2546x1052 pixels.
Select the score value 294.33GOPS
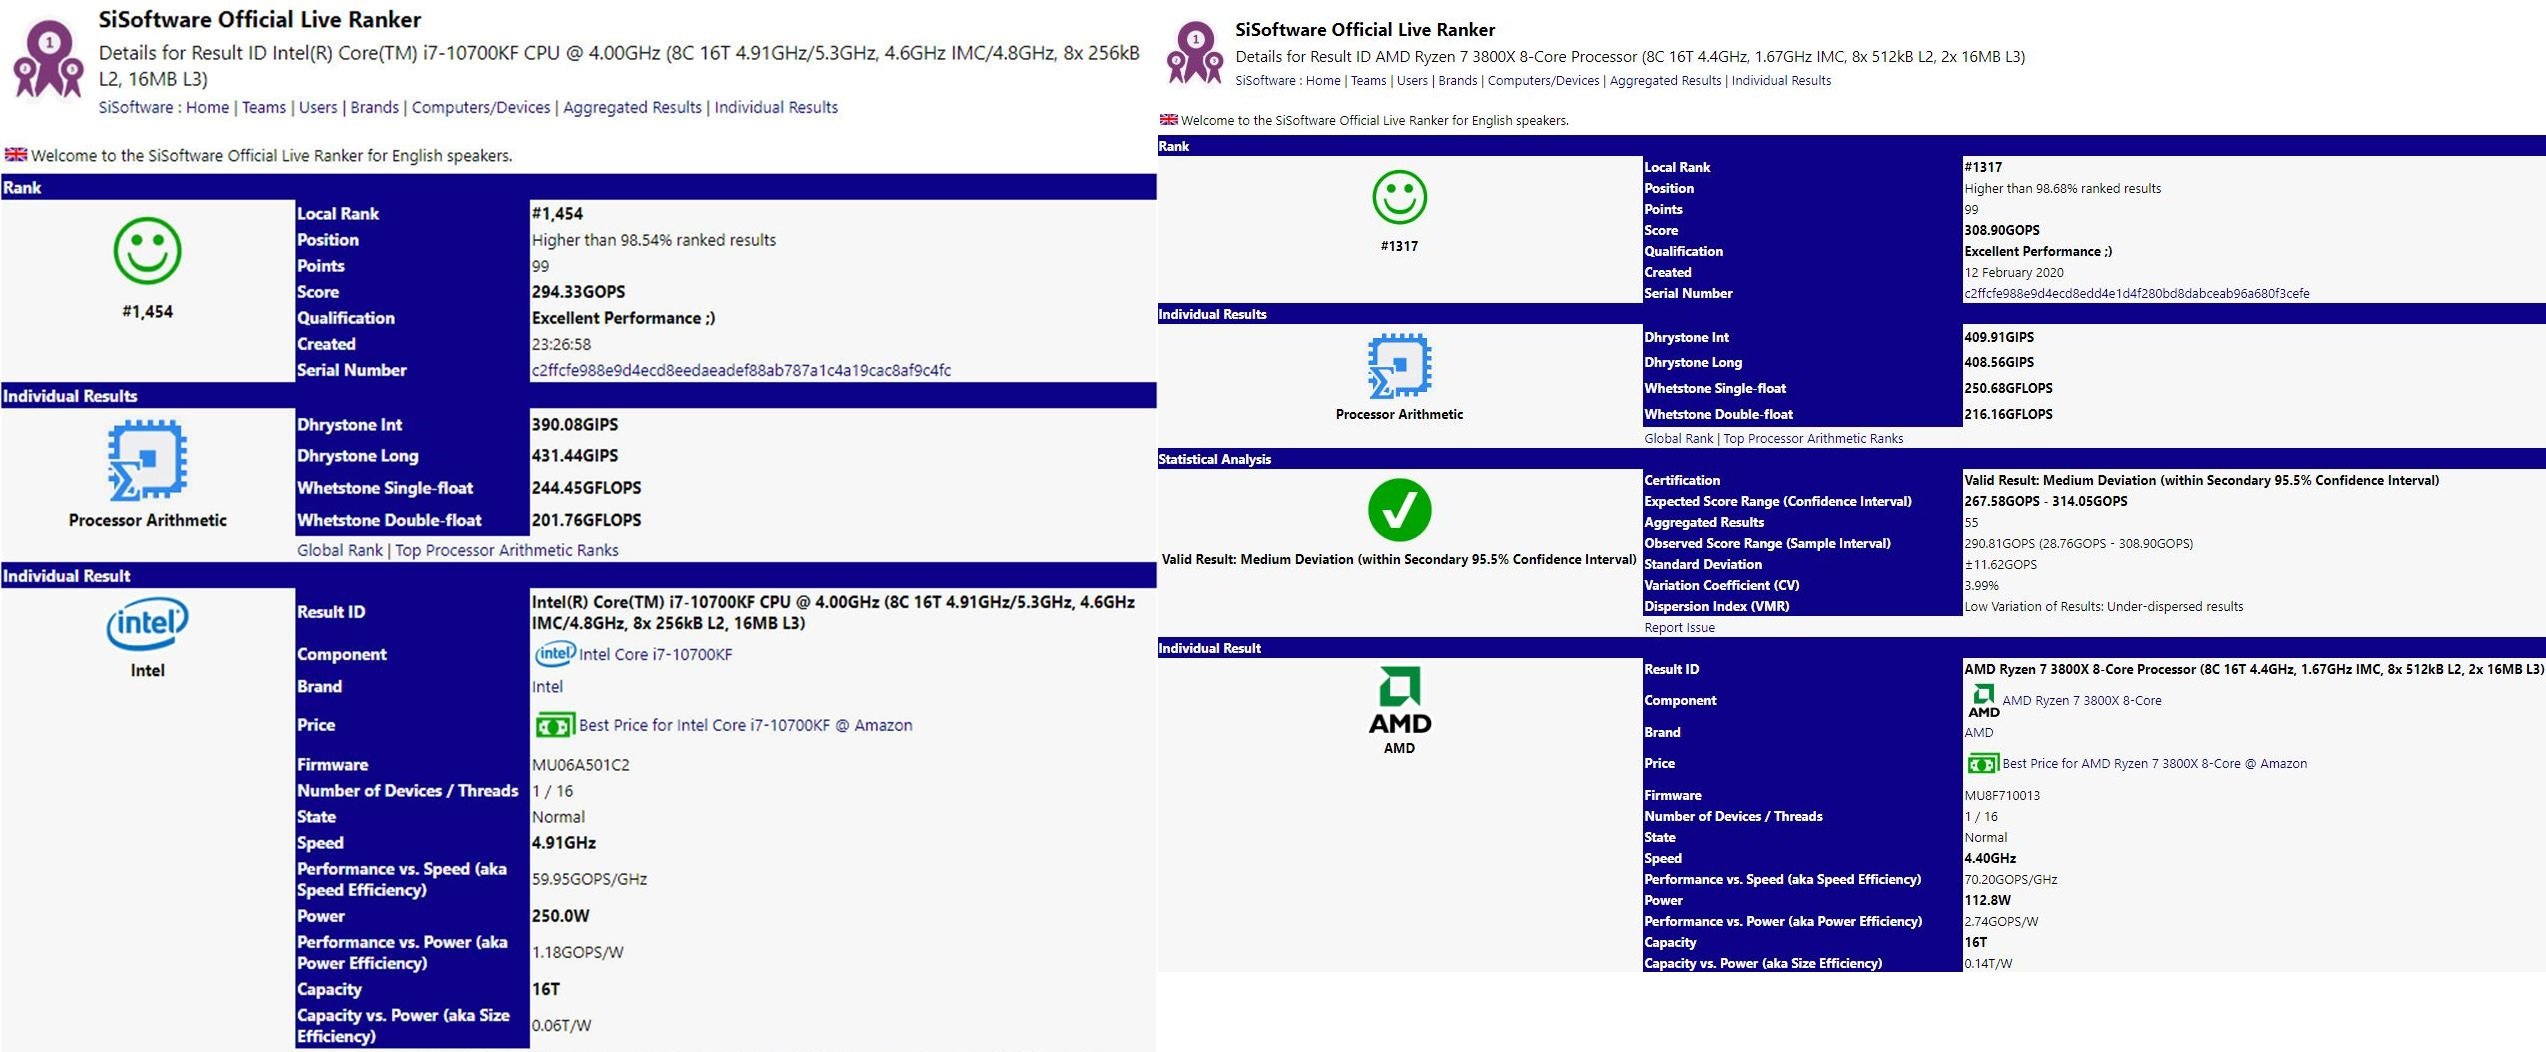578,292
